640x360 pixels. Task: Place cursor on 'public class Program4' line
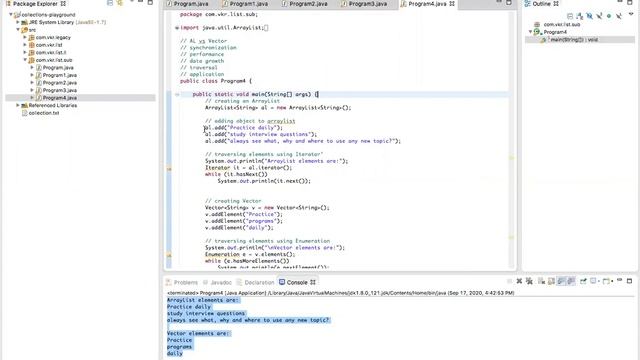click(216, 81)
